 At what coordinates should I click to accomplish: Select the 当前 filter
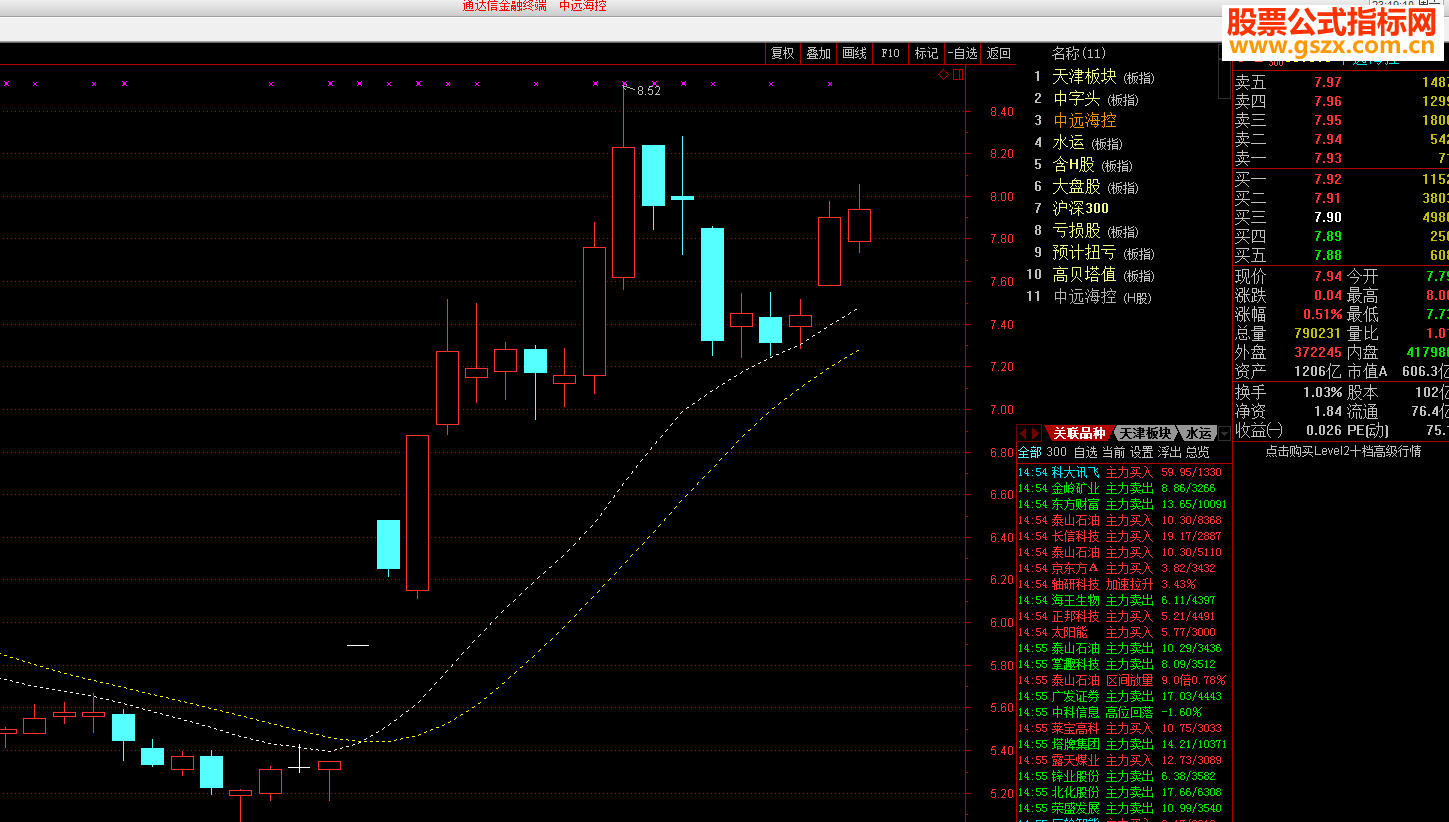coord(1113,452)
